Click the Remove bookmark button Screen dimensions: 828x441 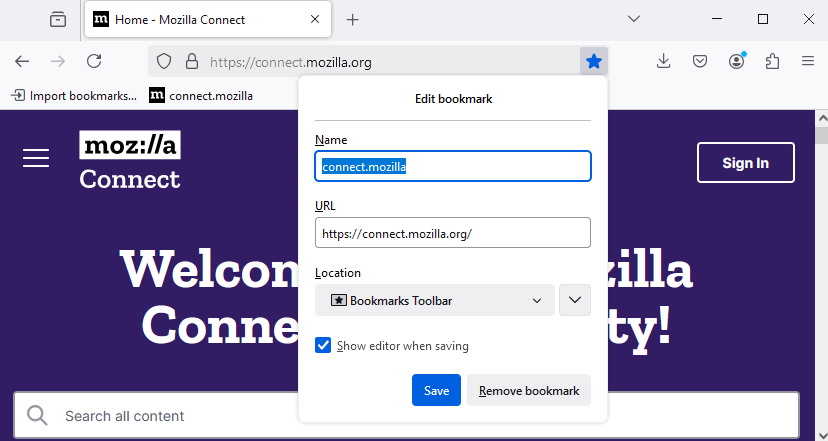(529, 390)
